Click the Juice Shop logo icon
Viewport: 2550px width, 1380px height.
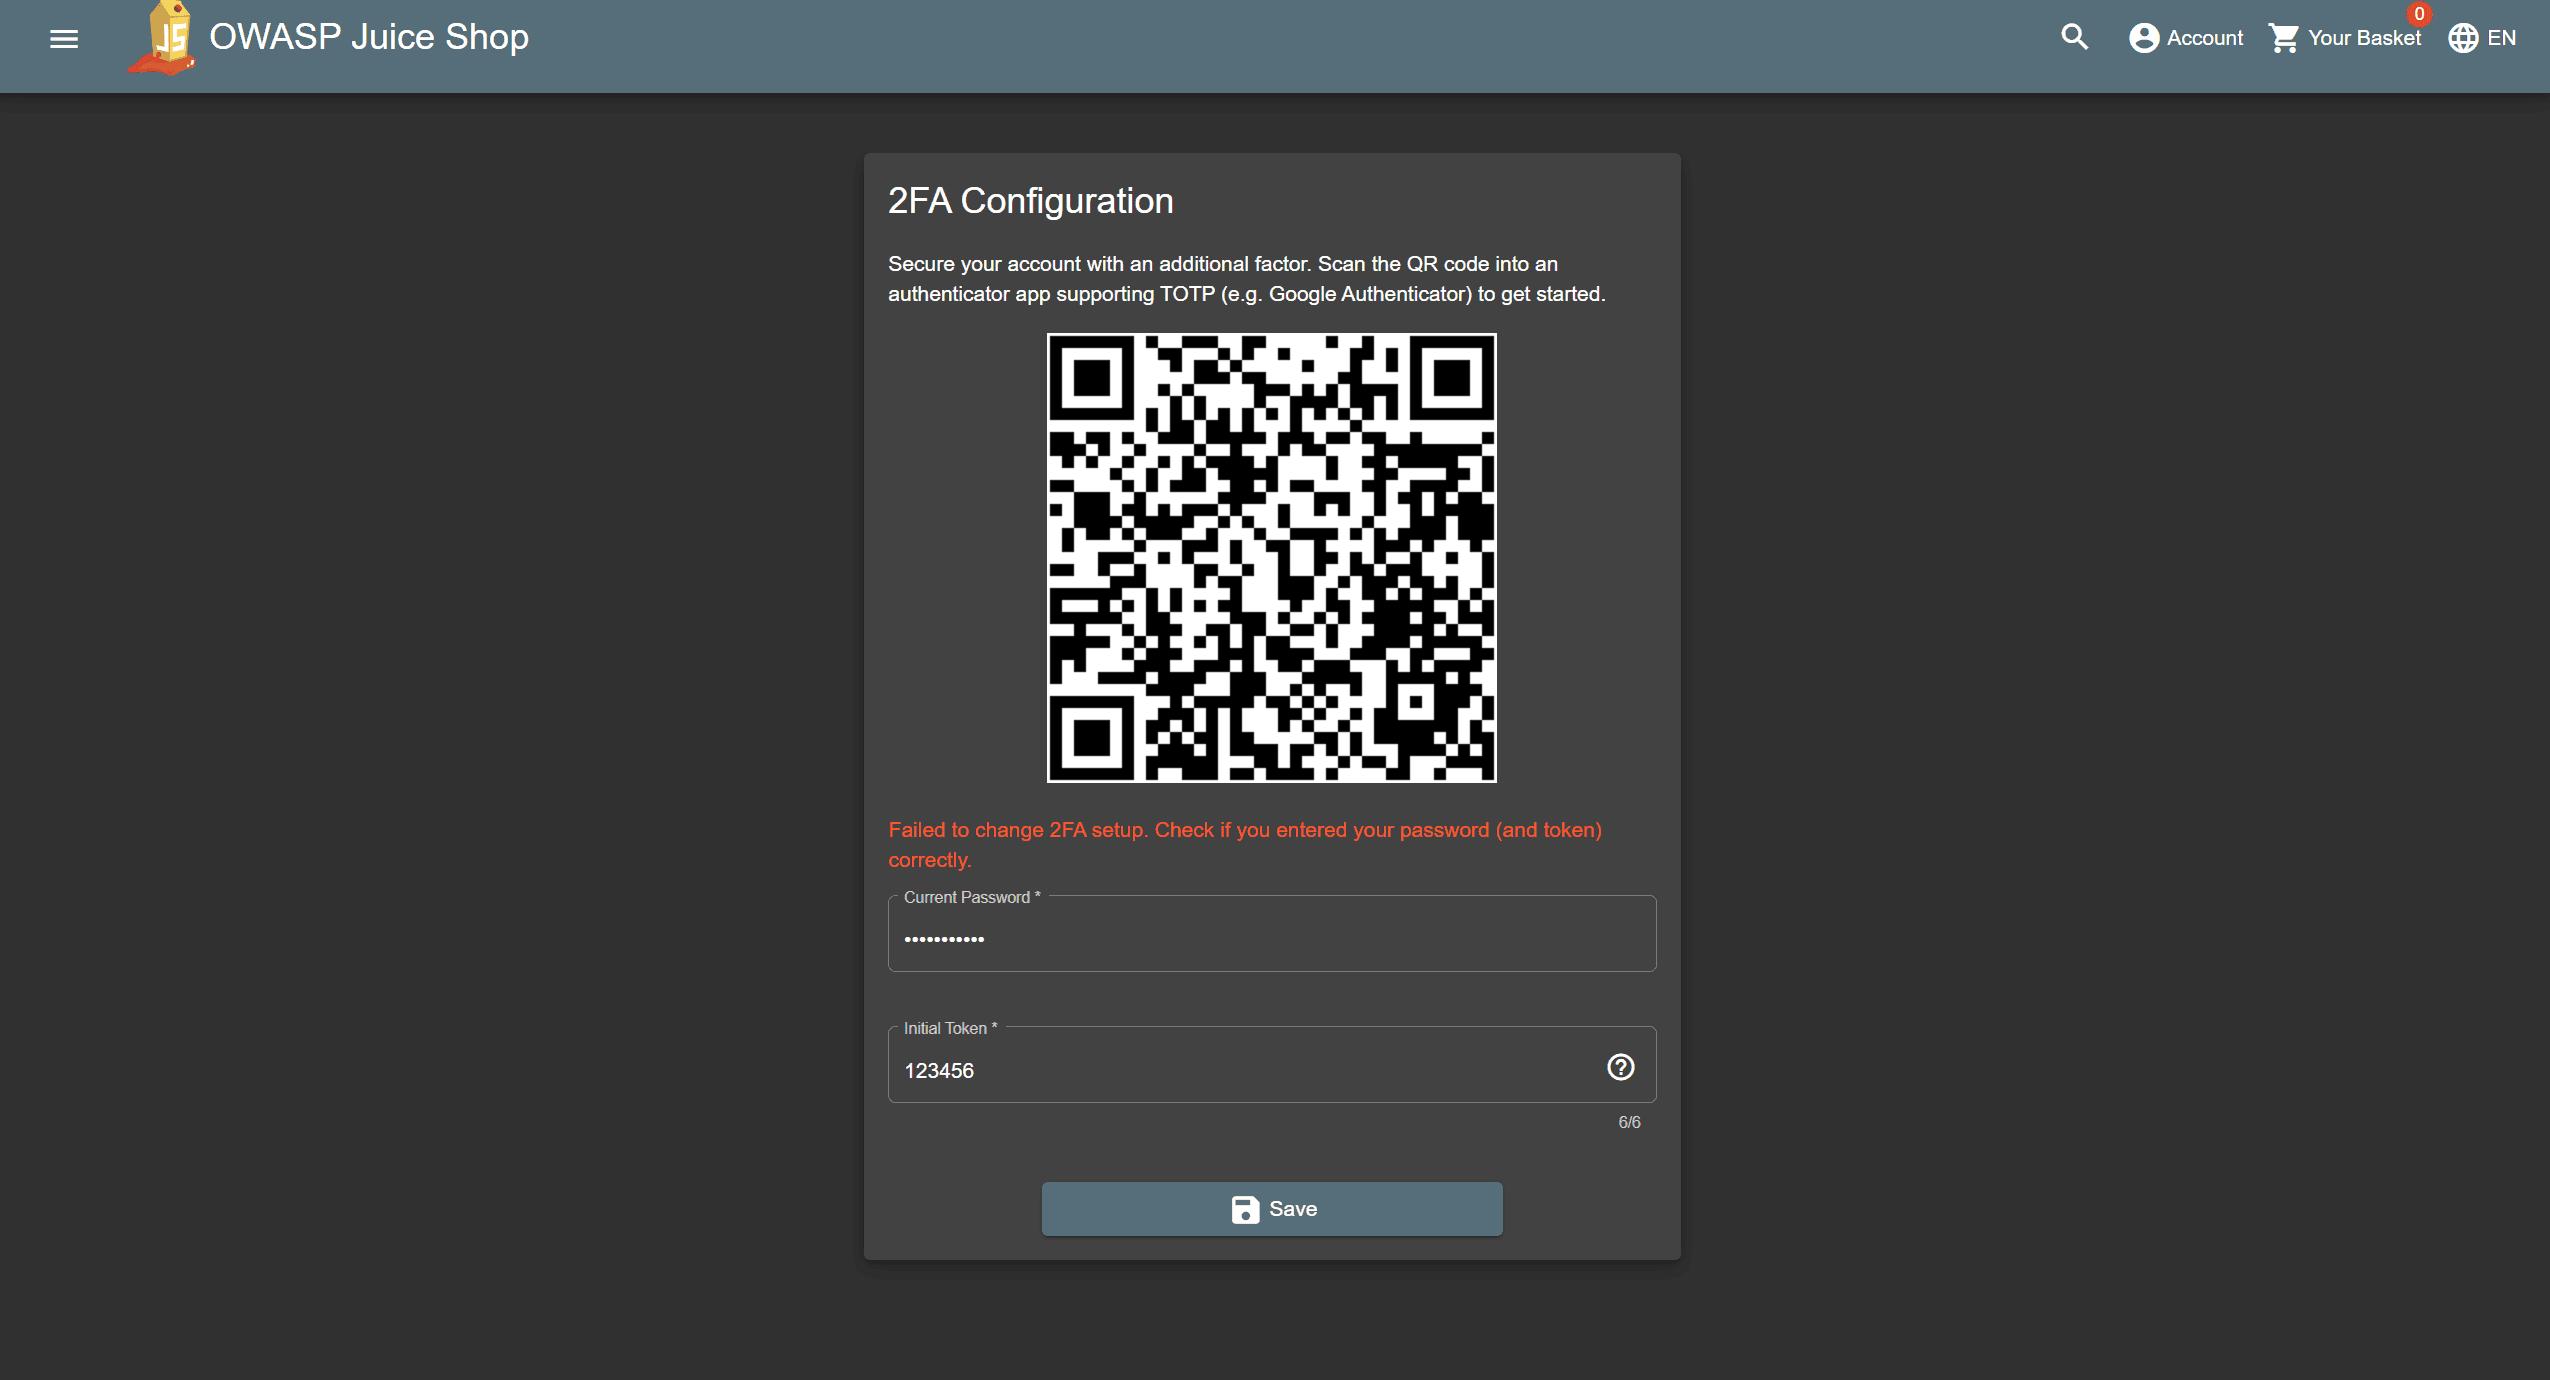click(163, 38)
